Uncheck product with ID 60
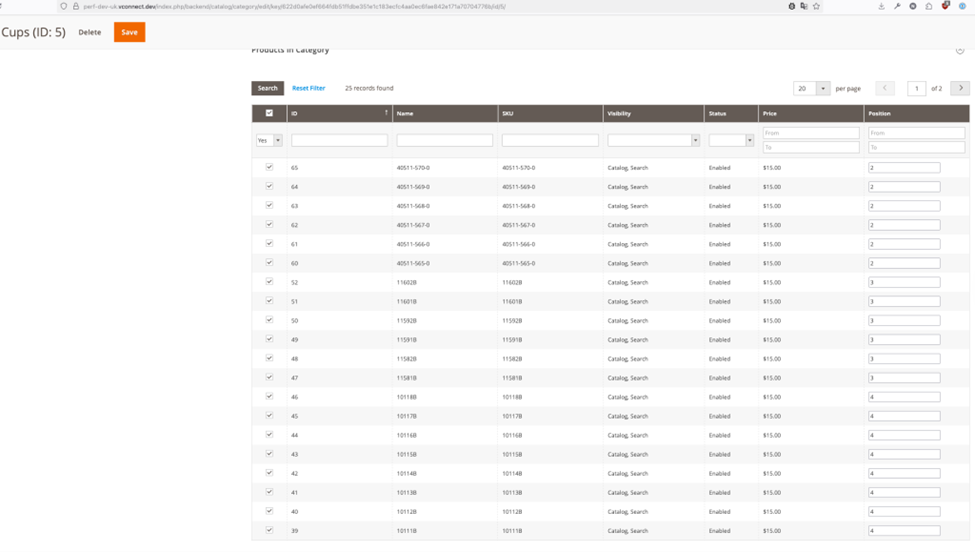The height and width of the screenshot is (552, 975). [x=269, y=262]
